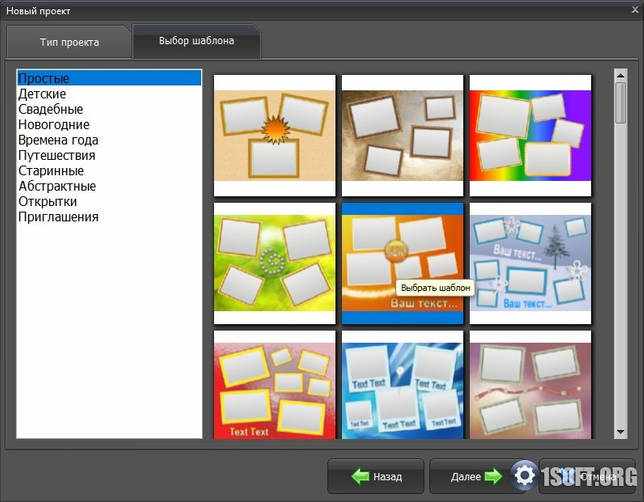Screen dimensions: 644x502
Task: Pick the Путешествия category
Action: (x=57, y=156)
